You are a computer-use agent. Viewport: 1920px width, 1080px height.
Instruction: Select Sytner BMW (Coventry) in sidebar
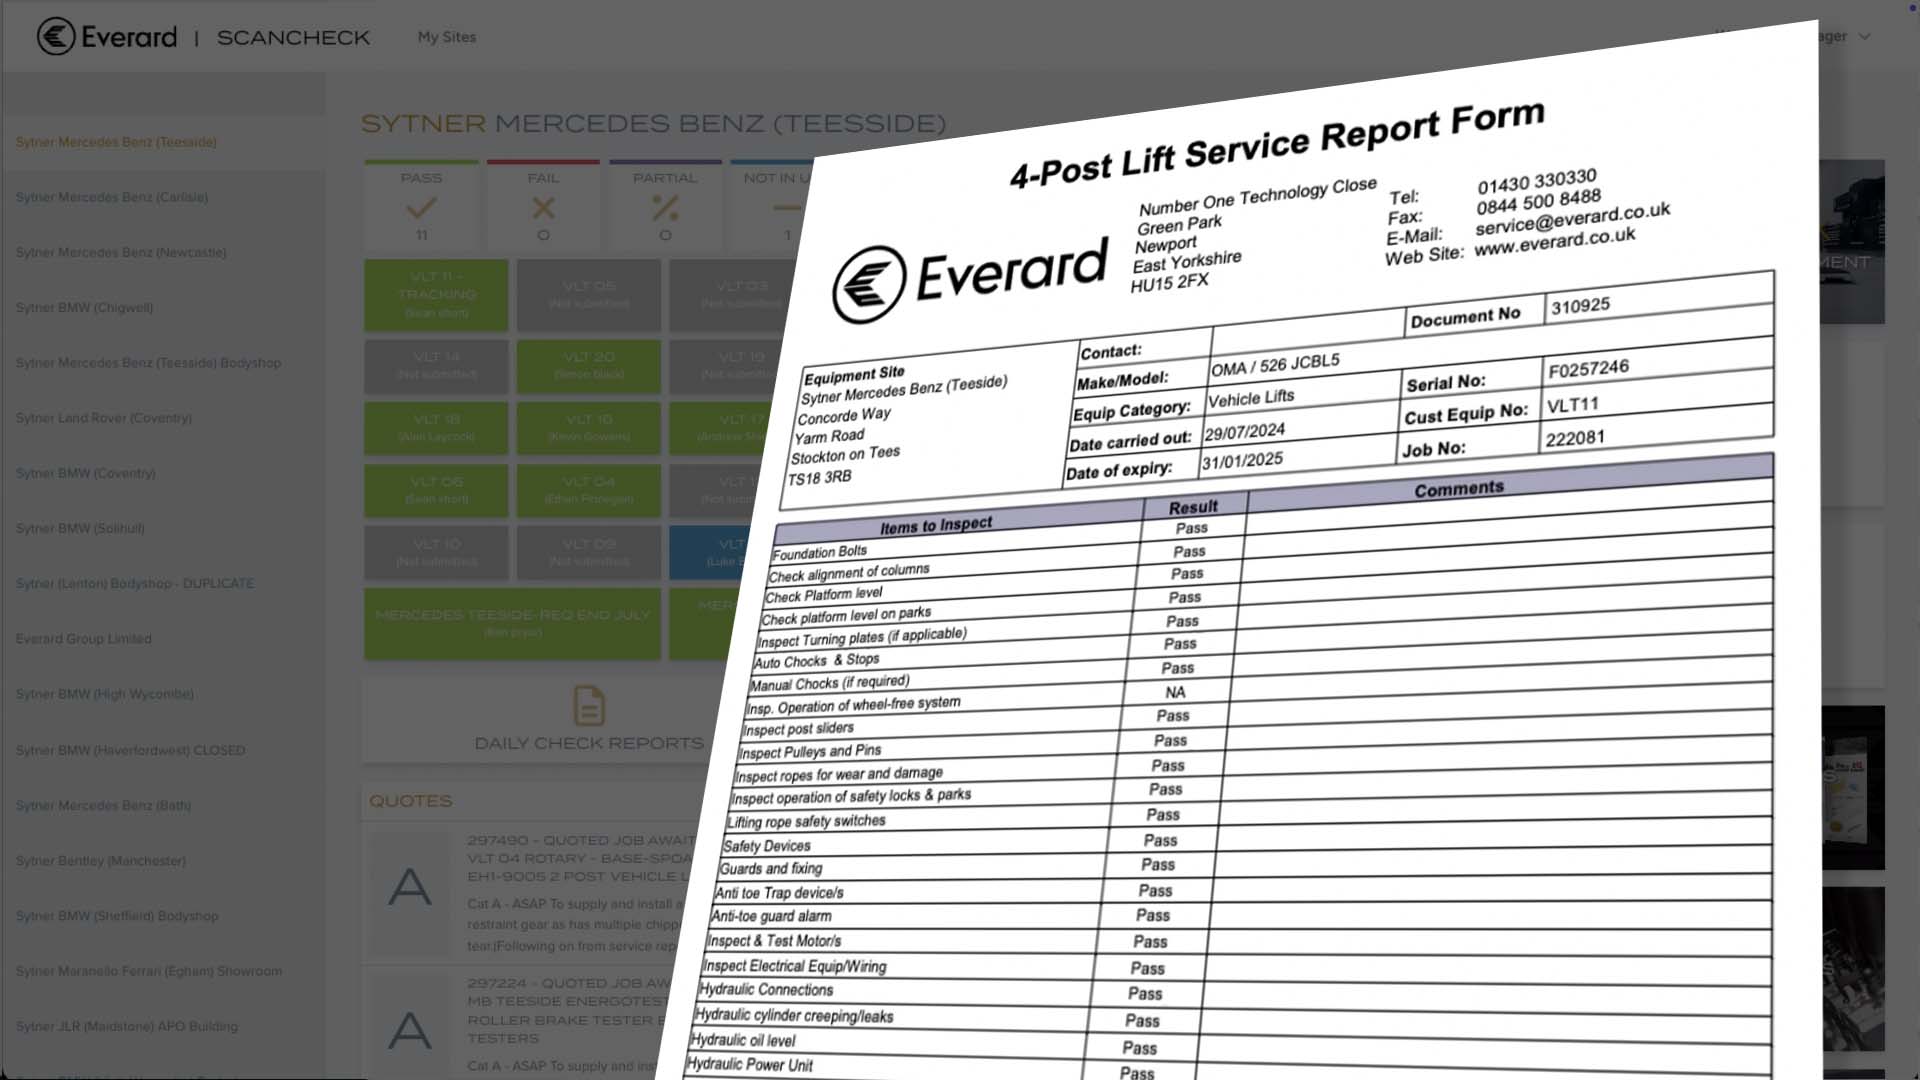[x=85, y=473]
